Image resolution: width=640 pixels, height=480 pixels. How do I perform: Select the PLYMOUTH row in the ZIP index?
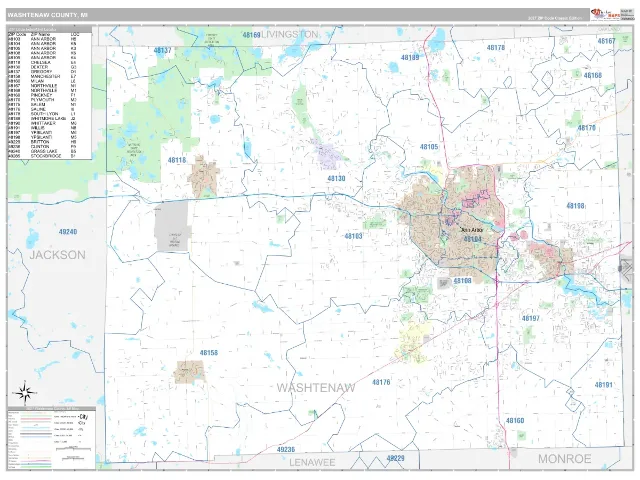(x=42, y=100)
